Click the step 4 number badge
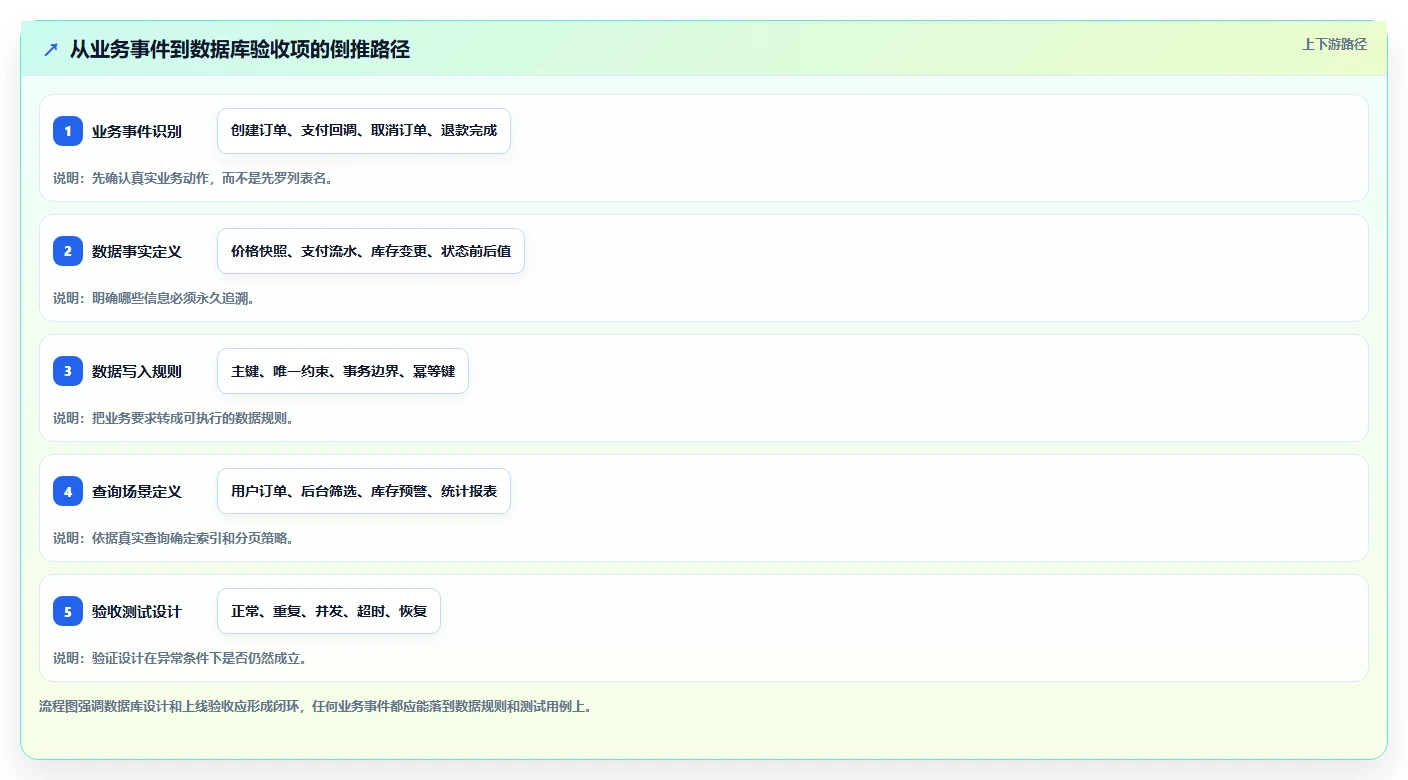 pos(68,491)
